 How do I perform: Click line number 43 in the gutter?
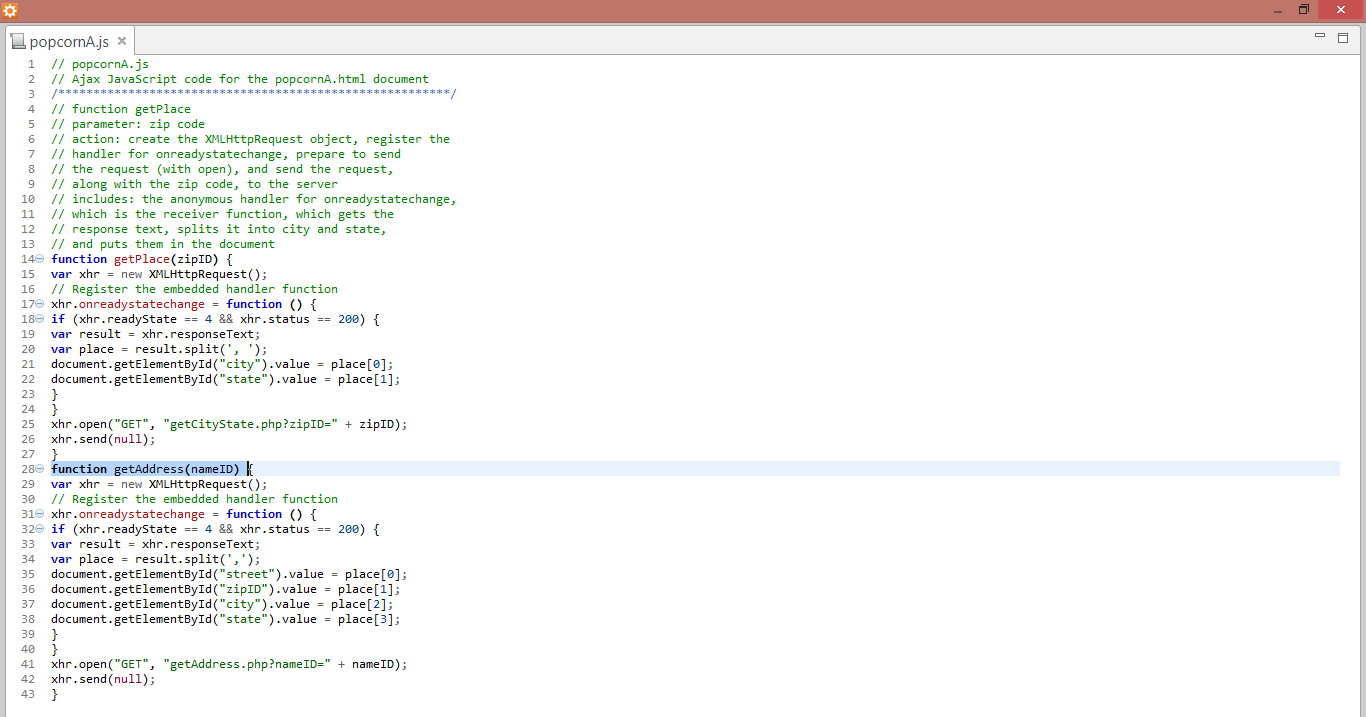point(27,694)
